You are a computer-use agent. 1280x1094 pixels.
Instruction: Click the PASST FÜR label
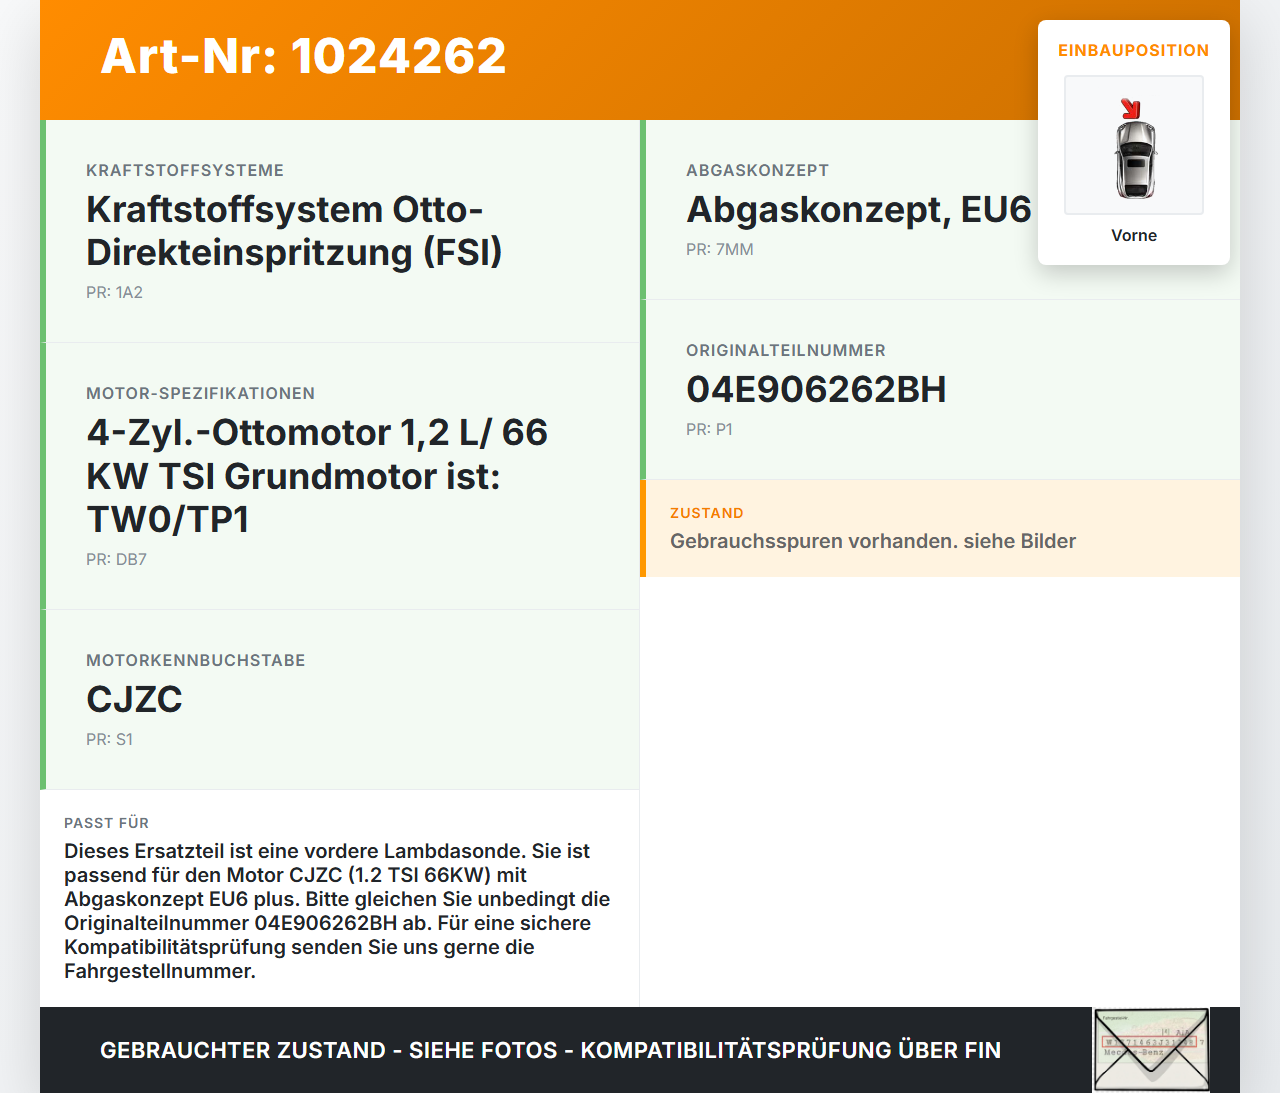pos(106,823)
